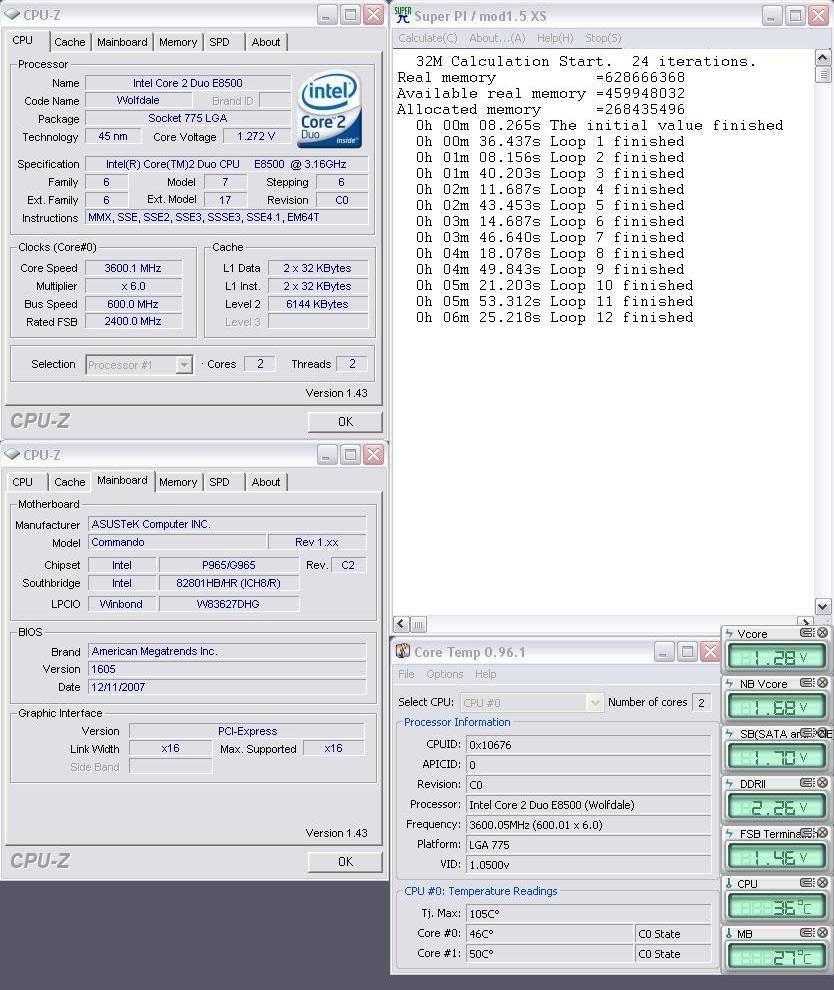This screenshot has width=834, height=990.
Task: Click the Intel Core 2 Duo logo
Action: [330, 109]
